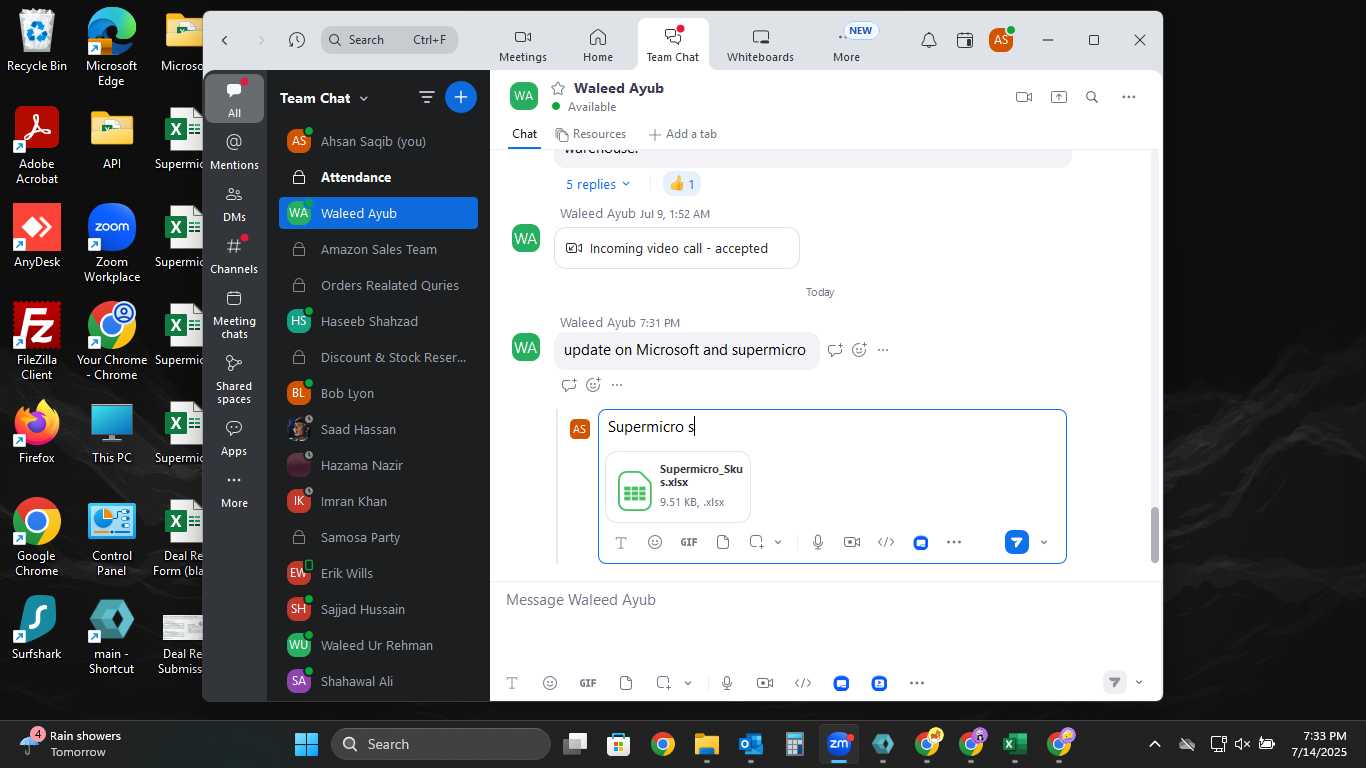Switch to the Home tab
The width and height of the screenshot is (1366, 768).
598,44
